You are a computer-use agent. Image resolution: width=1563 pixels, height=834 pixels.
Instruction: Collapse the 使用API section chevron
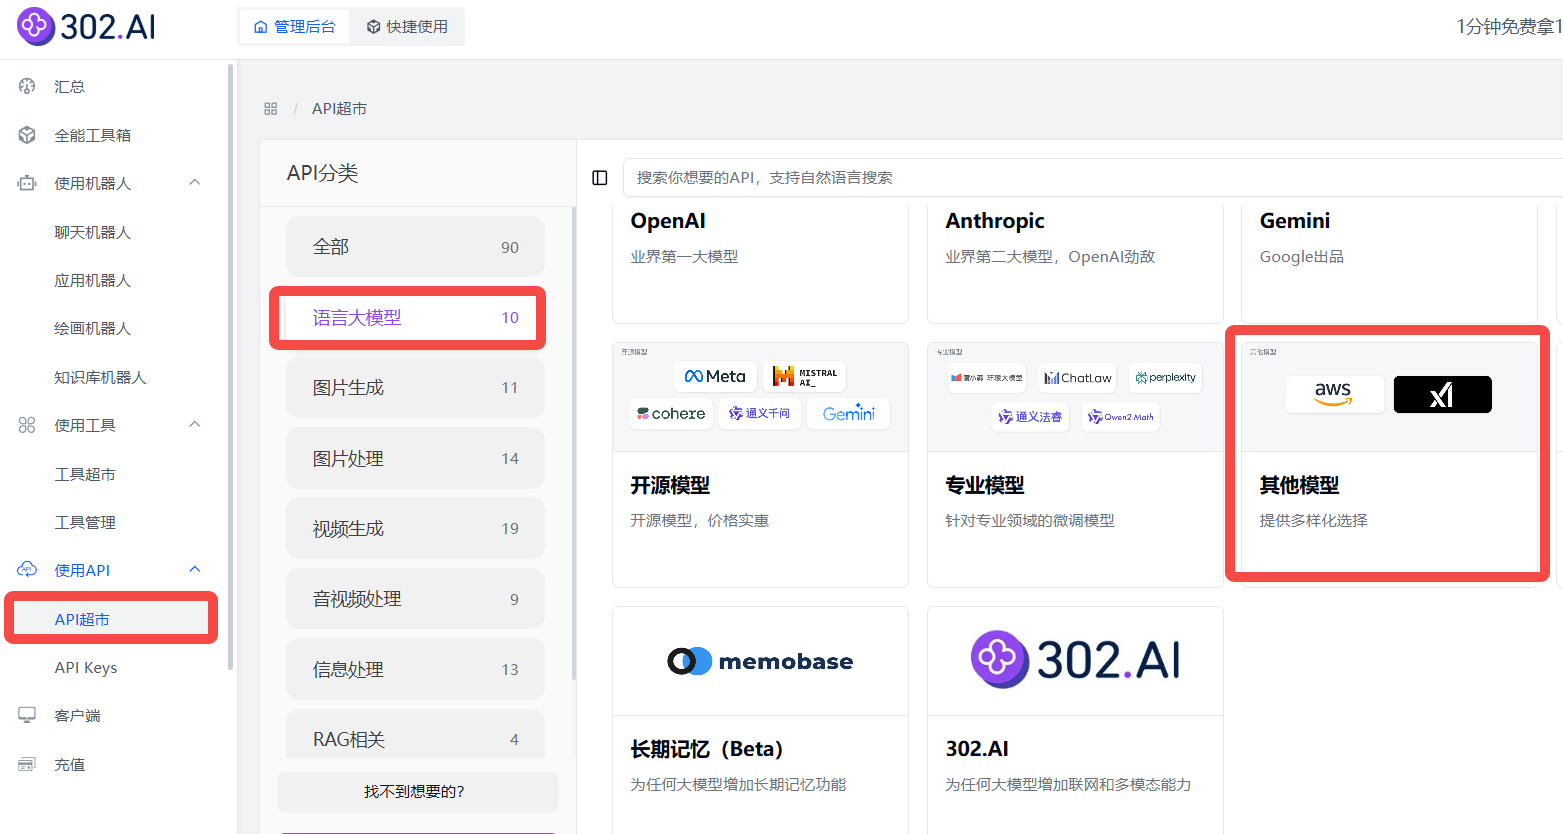click(195, 569)
